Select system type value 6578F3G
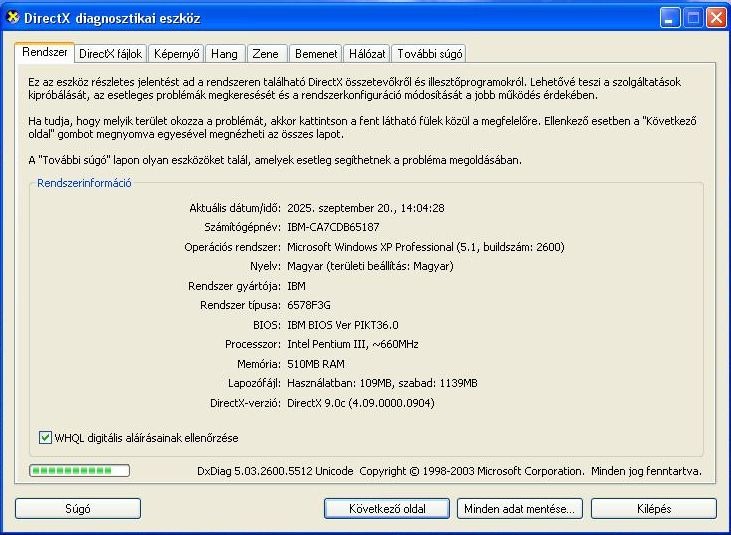 [309, 305]
